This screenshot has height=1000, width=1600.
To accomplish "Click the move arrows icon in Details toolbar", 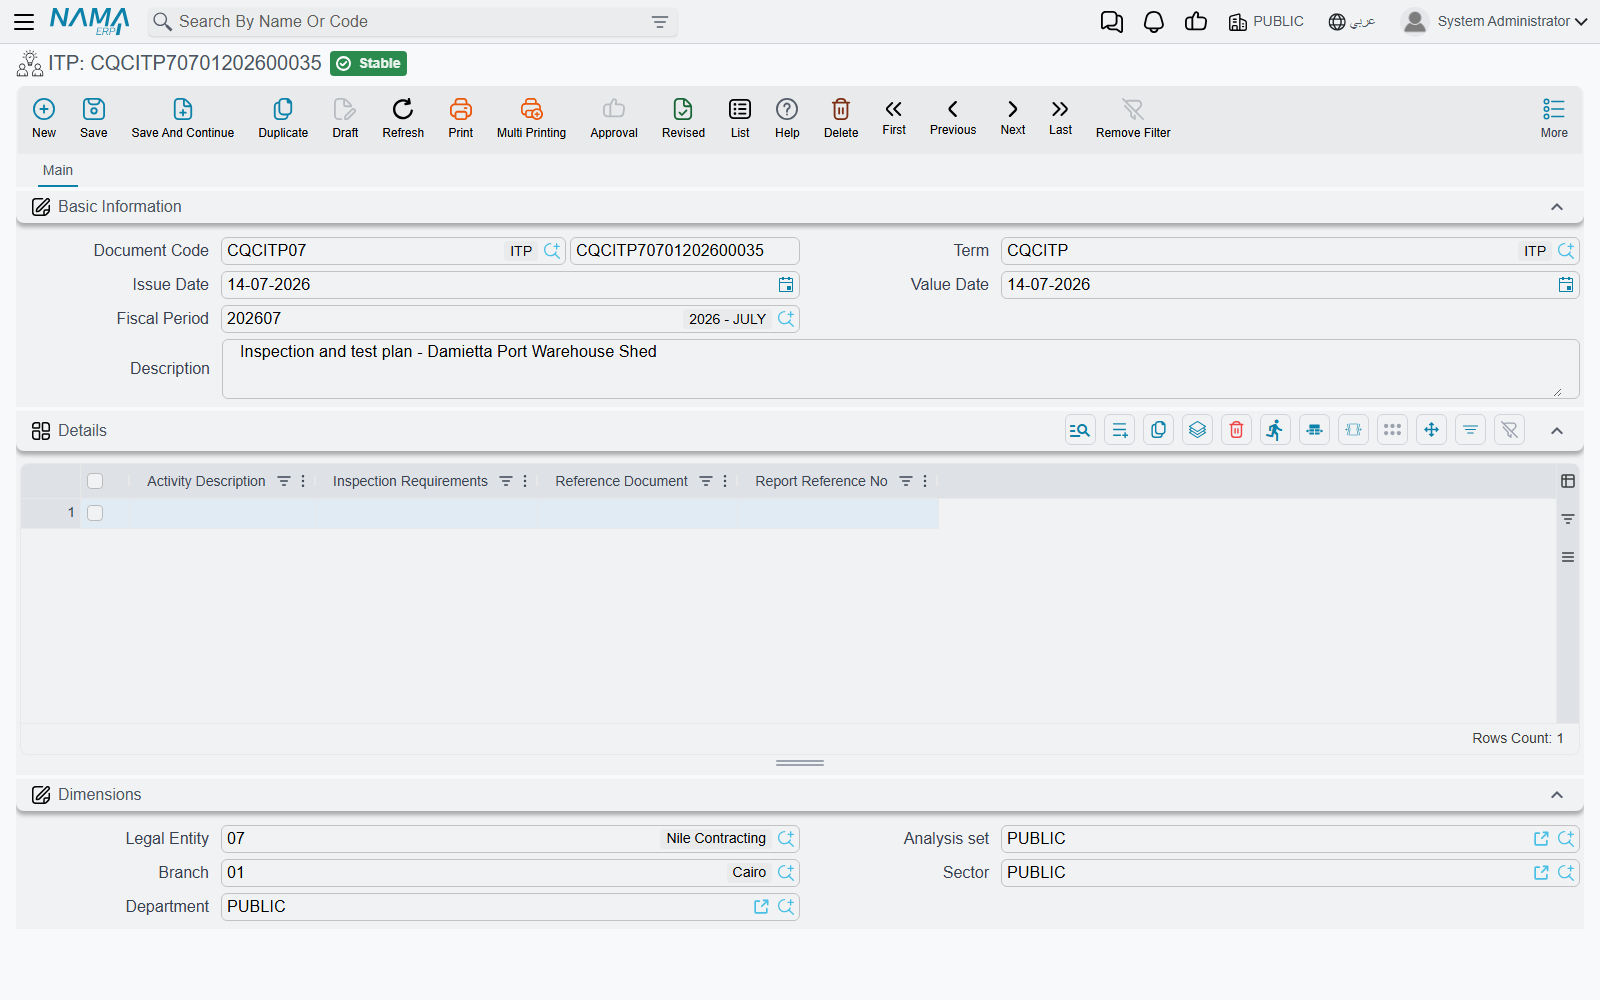I will [1431, 430].
